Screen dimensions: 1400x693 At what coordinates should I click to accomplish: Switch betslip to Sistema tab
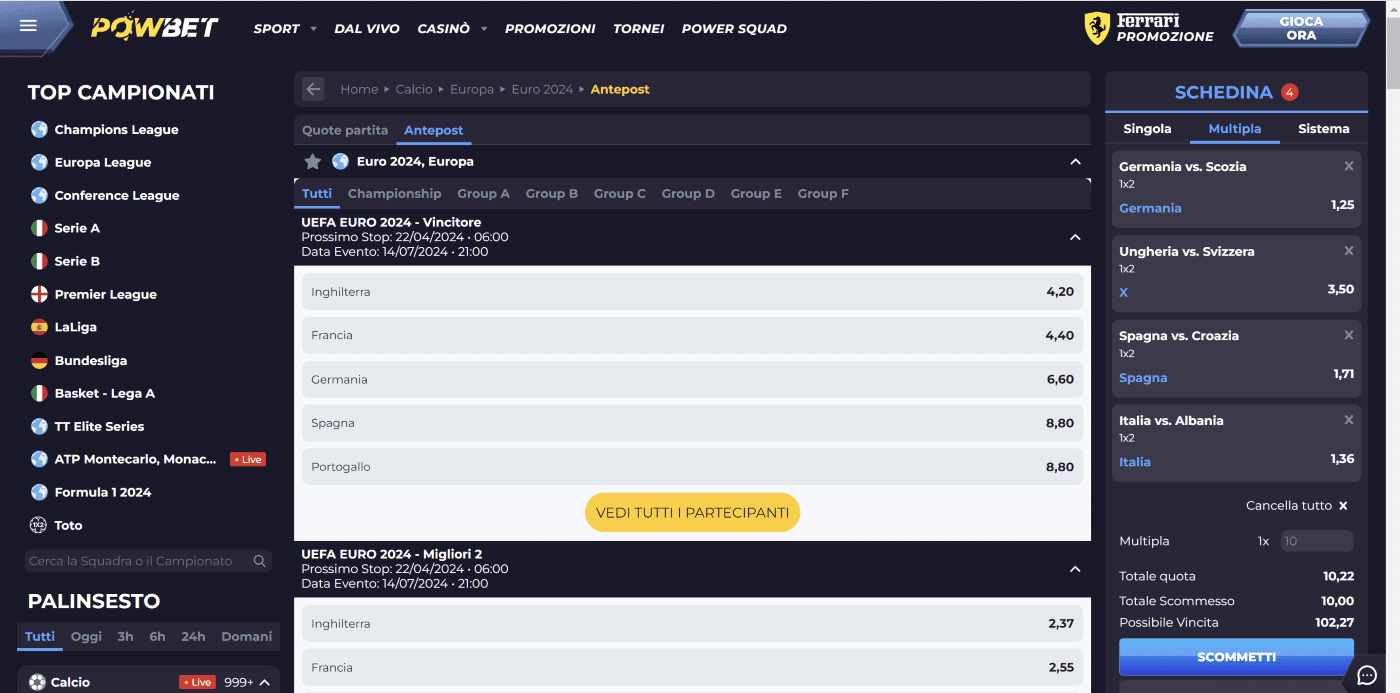pos(1323,128)
